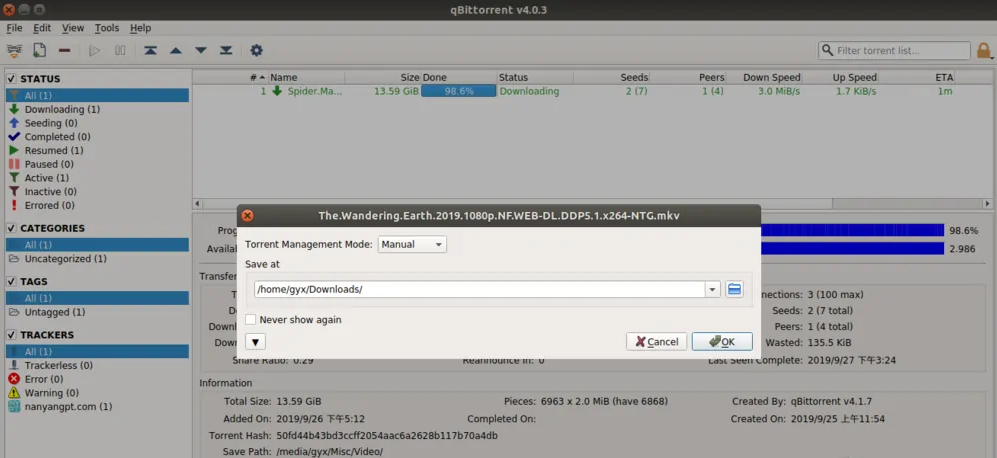Toggle the STATUS section checkbox
997x458 pixels.
(11, 79)
